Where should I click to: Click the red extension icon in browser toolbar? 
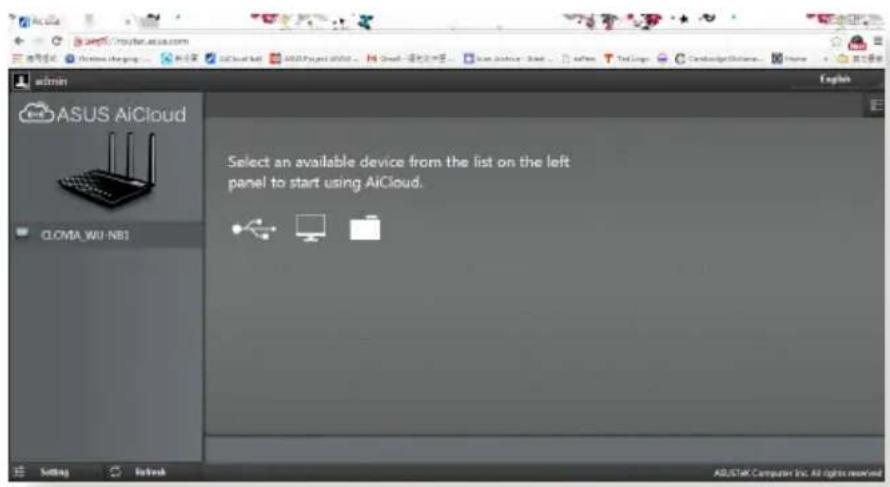click(x=857, y=43)
